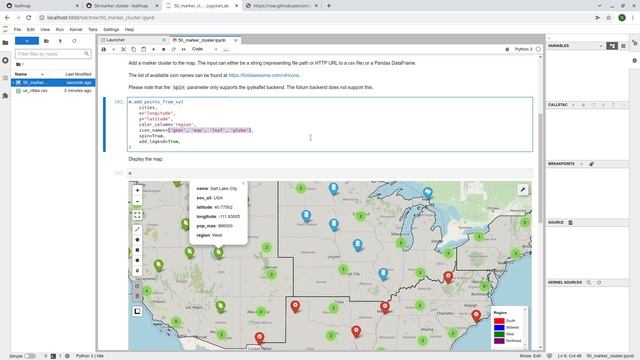Copy the selected cell
Viewport: 640px width, 360px height.
click(133, 49)
